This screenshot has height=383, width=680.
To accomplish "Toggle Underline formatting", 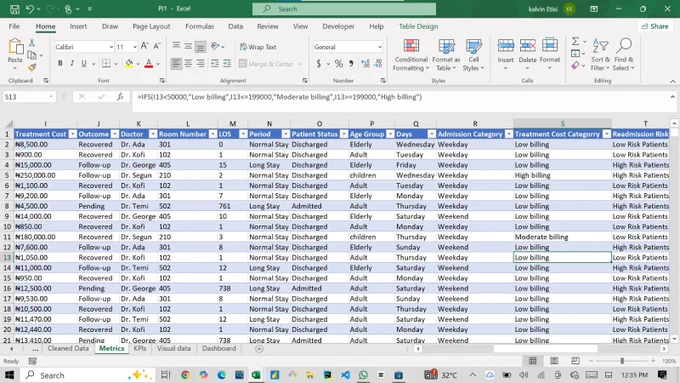I will [x=84, y=64].
